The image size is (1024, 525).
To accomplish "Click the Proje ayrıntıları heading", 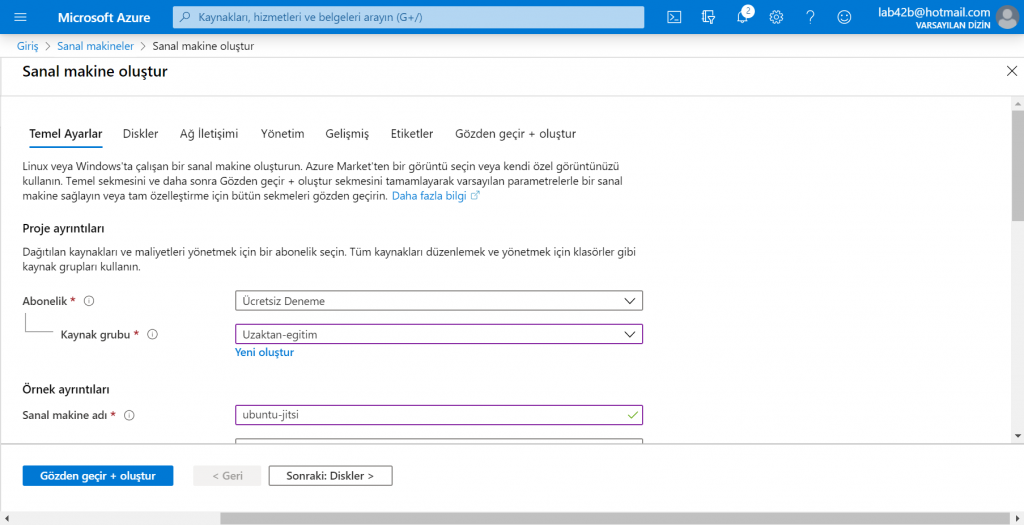I will click(63, 229).
